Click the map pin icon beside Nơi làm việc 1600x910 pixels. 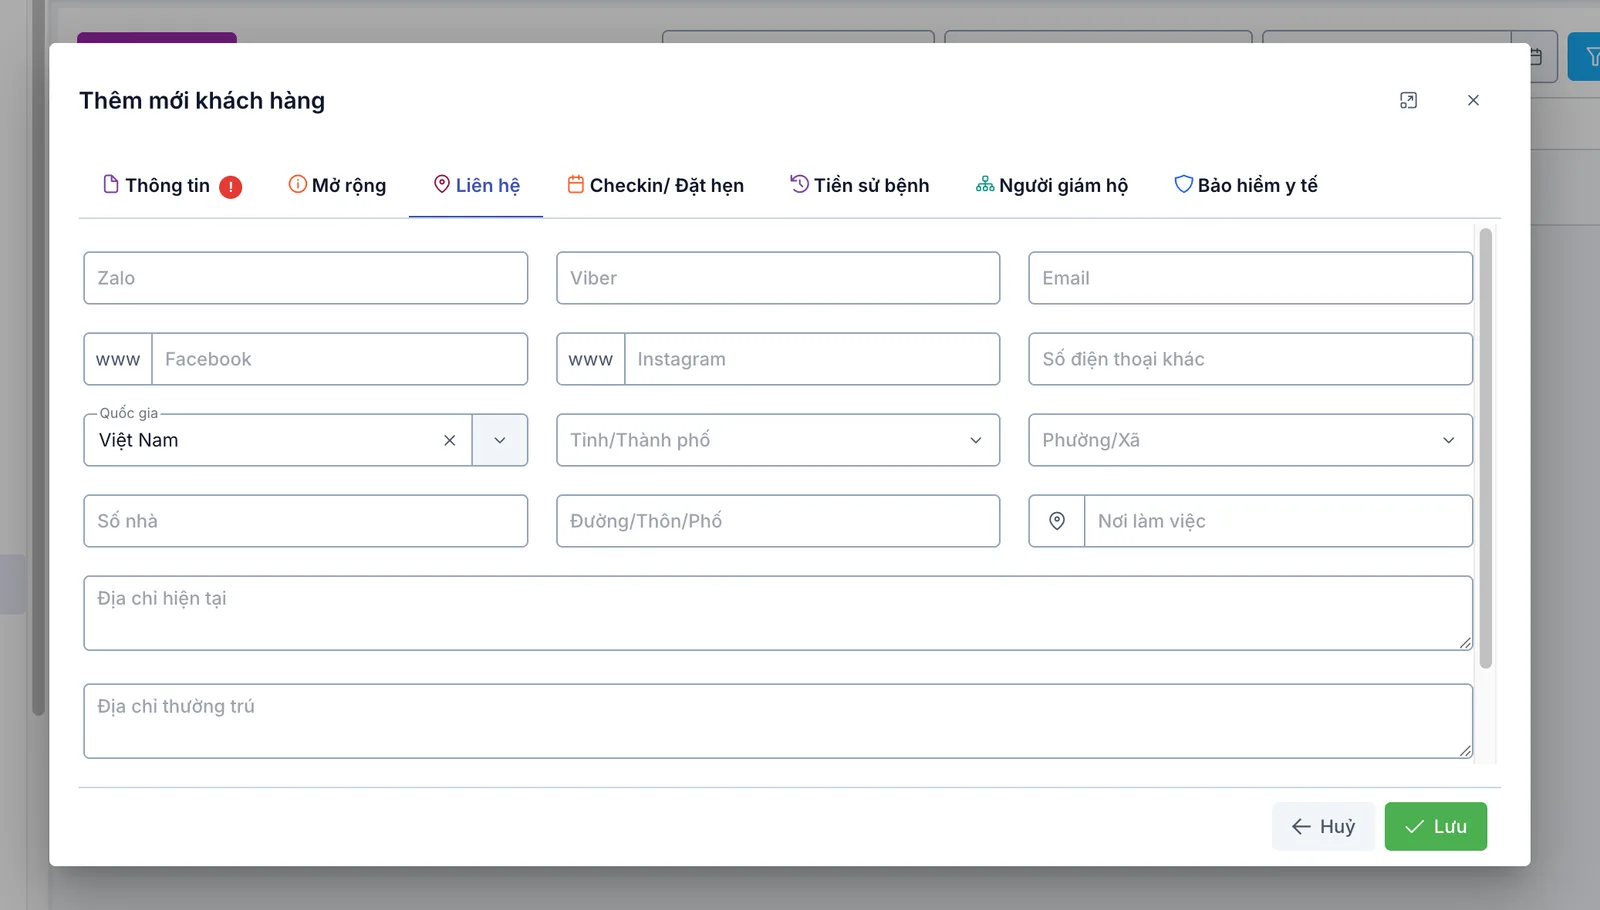point(1057,521)
